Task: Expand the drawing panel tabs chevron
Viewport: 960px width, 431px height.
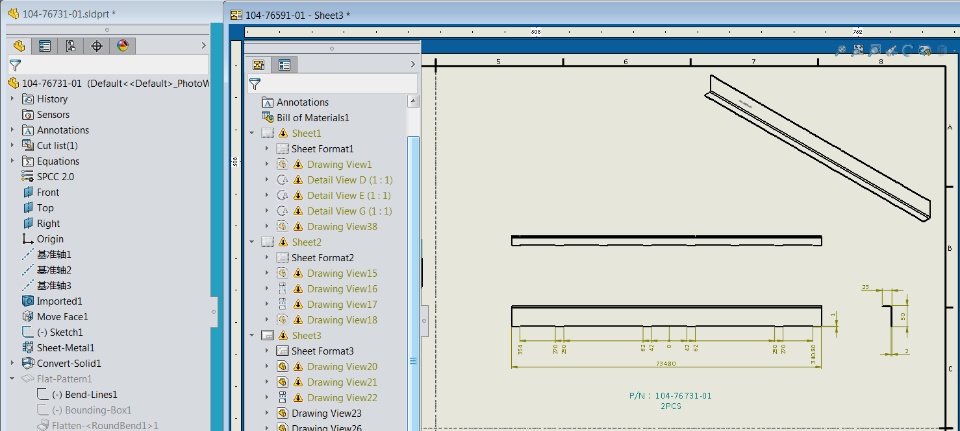Action: coord(413,64)
